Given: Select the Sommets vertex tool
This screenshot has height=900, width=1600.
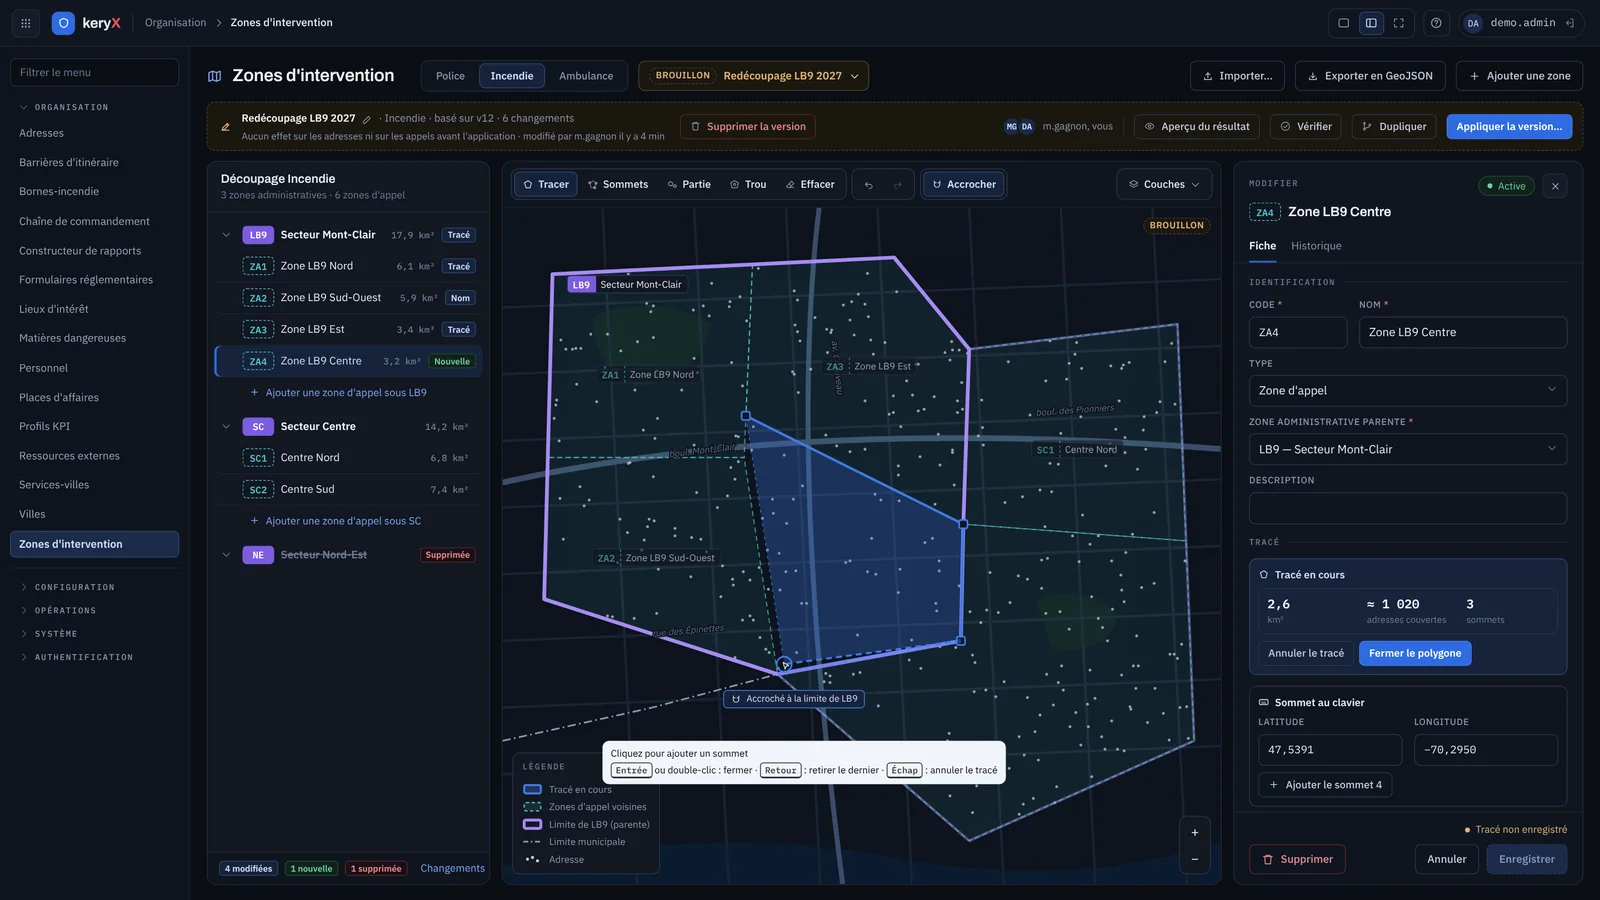Looking at the screenshot, I should [618, 185].
